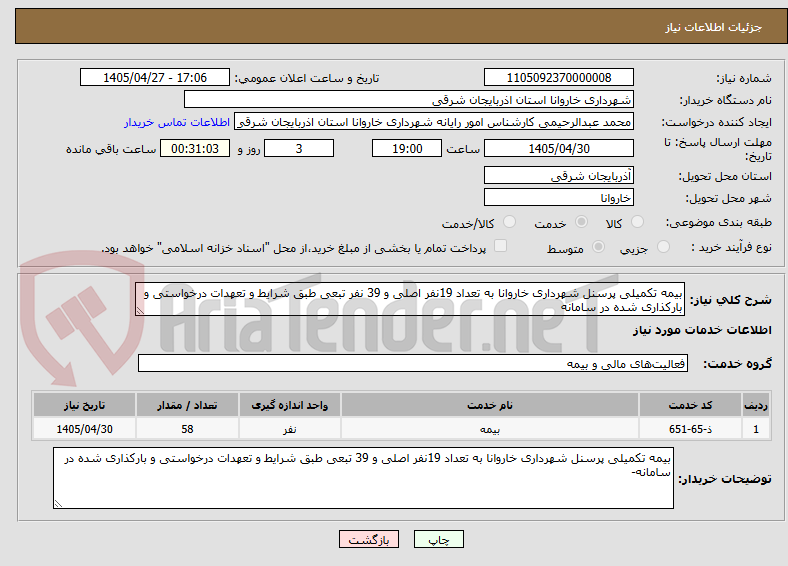Select the کالا radio button

click(637, 222)
